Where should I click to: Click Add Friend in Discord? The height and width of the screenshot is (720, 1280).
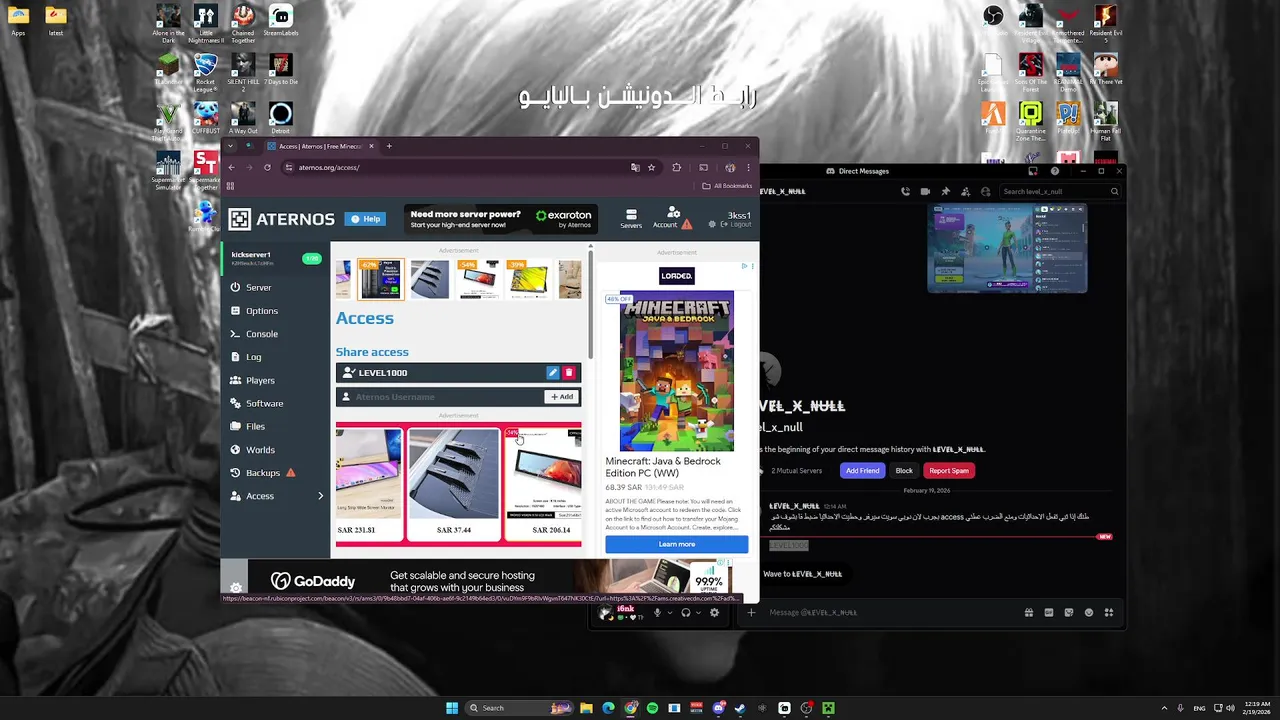pos(862,470)
